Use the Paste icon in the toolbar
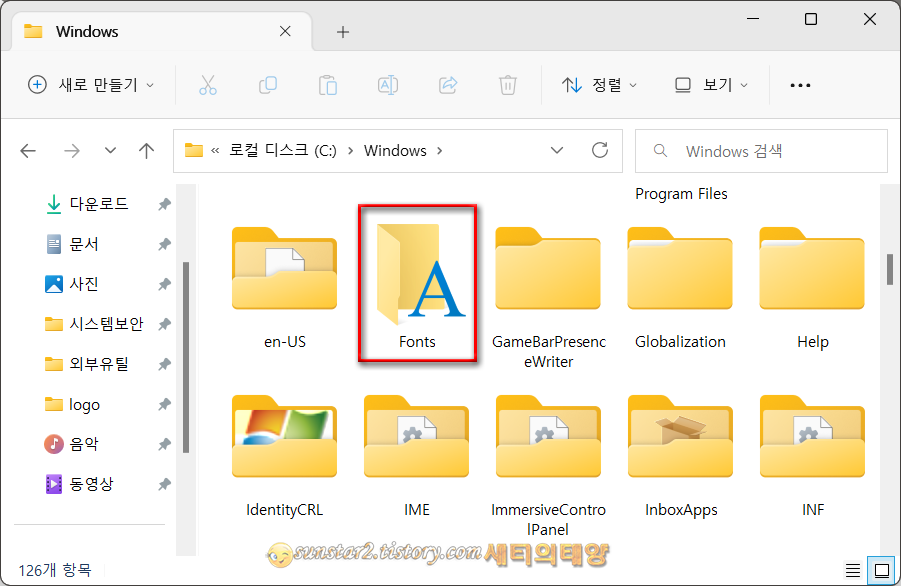 click(328, 85)
